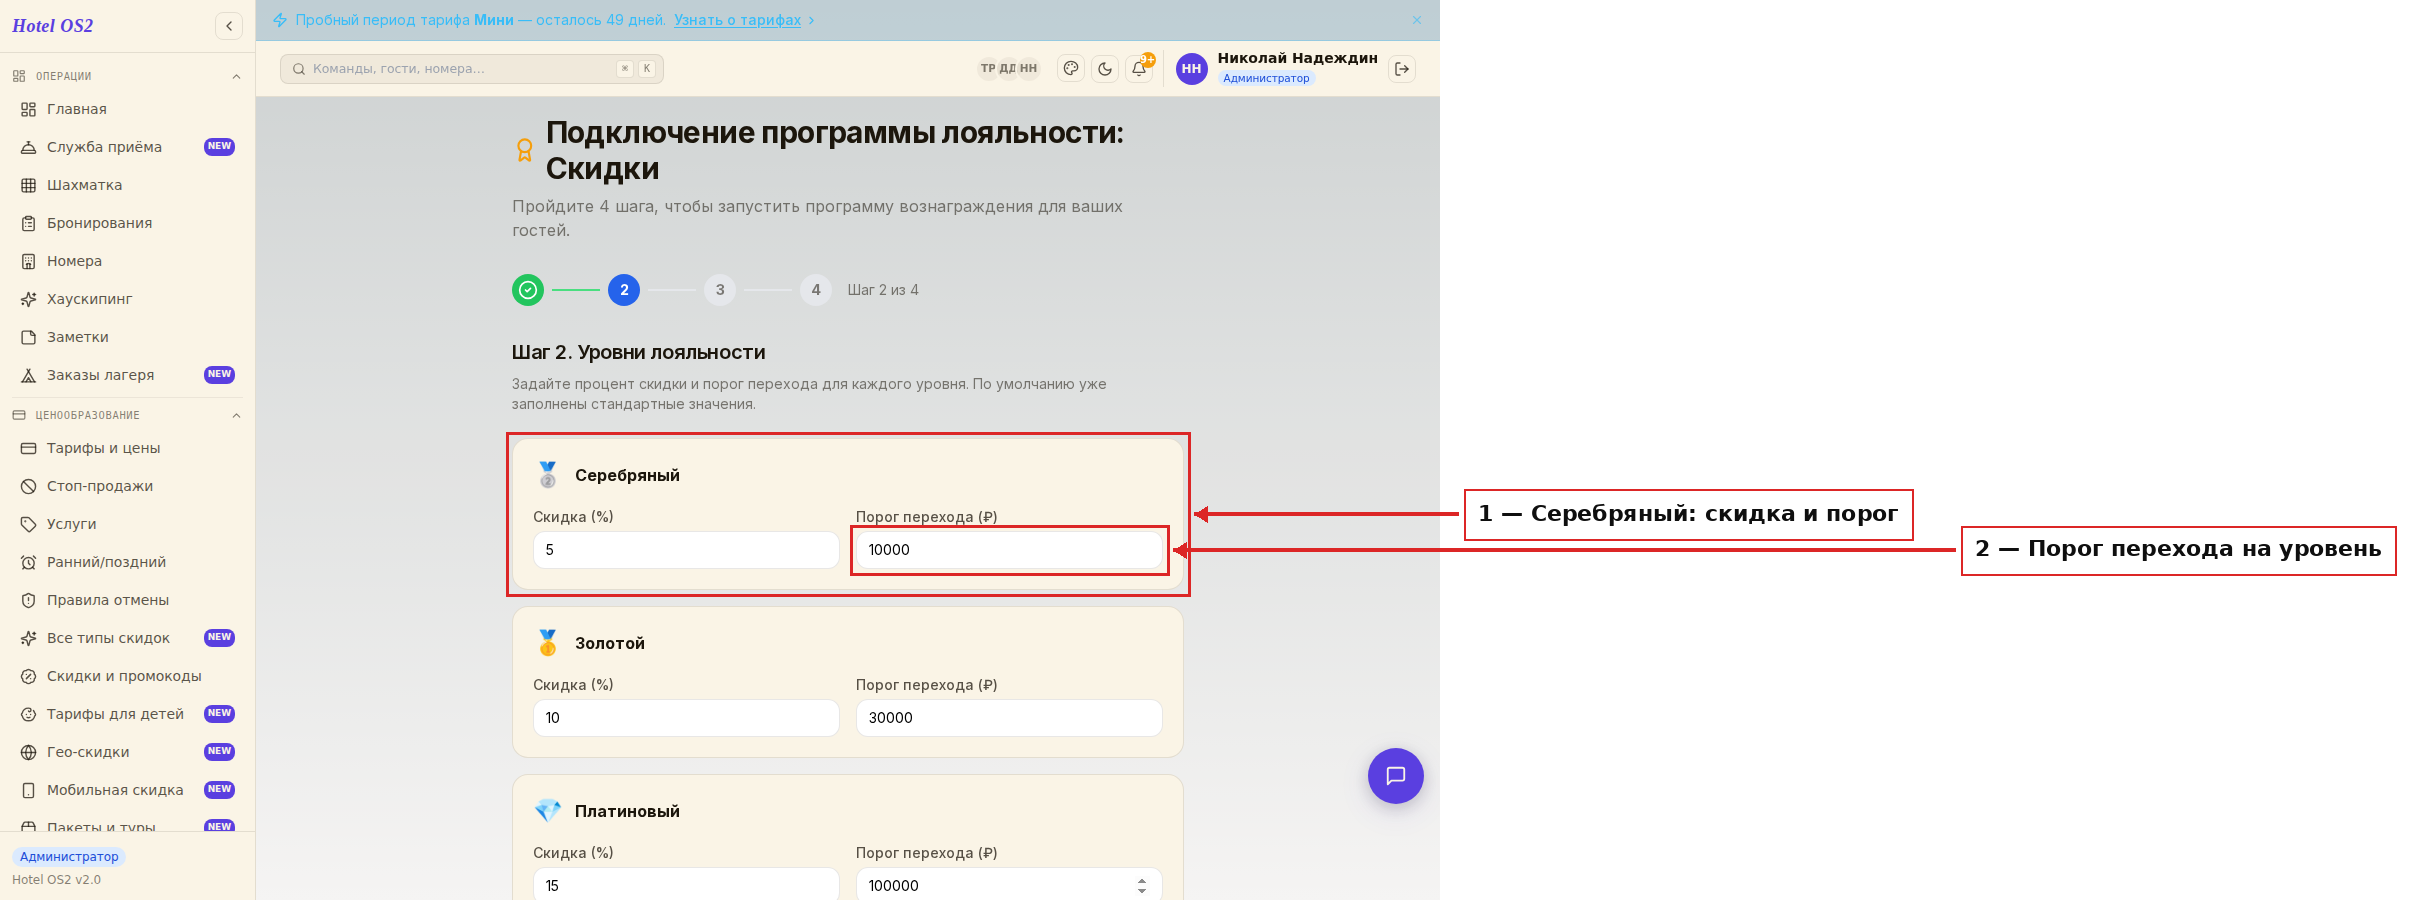Click the Администратор badge in sidebar footer
This screenshot has width=2420, height=900.
[x=69, y=857]
